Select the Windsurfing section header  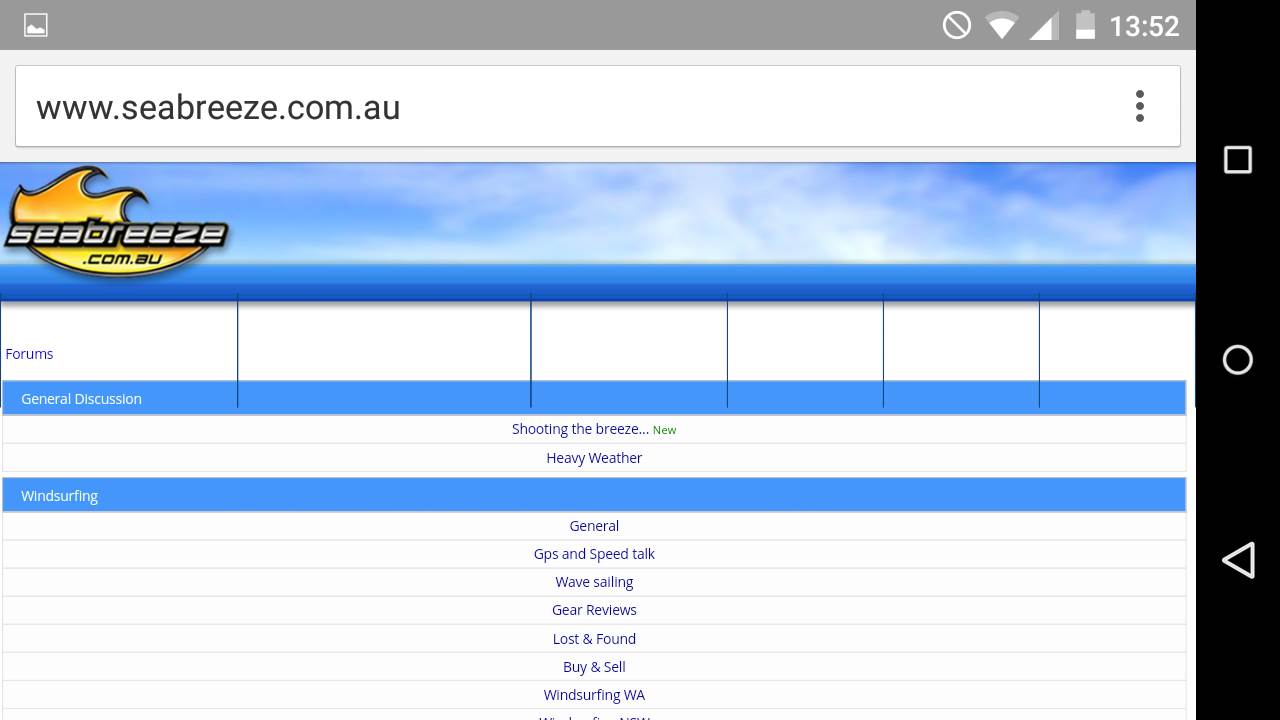59,496
